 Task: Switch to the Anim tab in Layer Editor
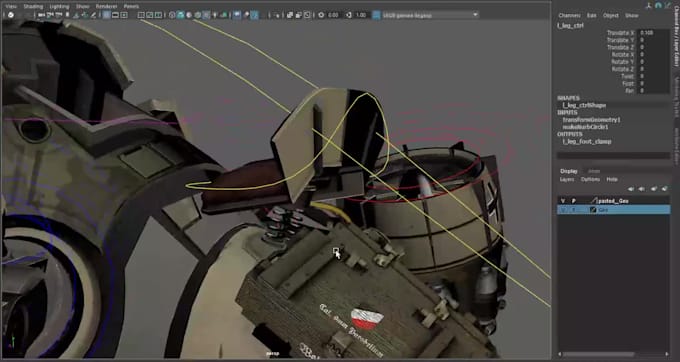coord(594,171)
